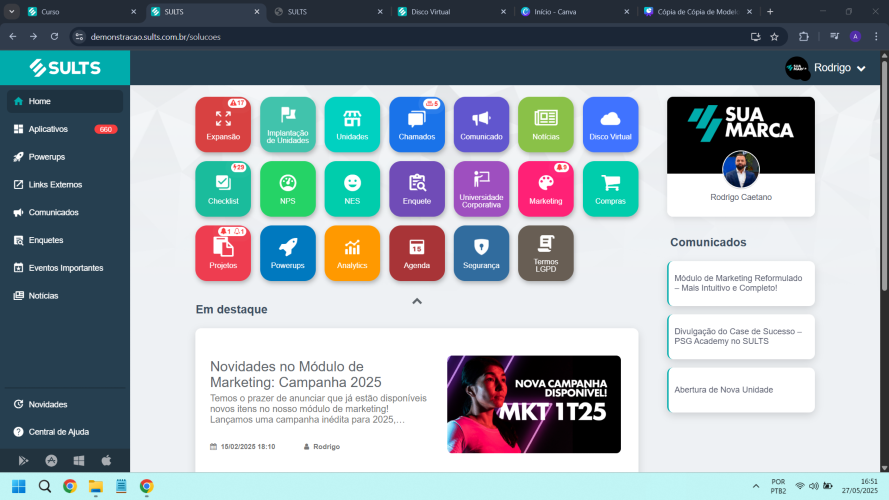Open the Disco Virtual cloud tile
This screenshot has height=500, width=889.
[610, 124]
